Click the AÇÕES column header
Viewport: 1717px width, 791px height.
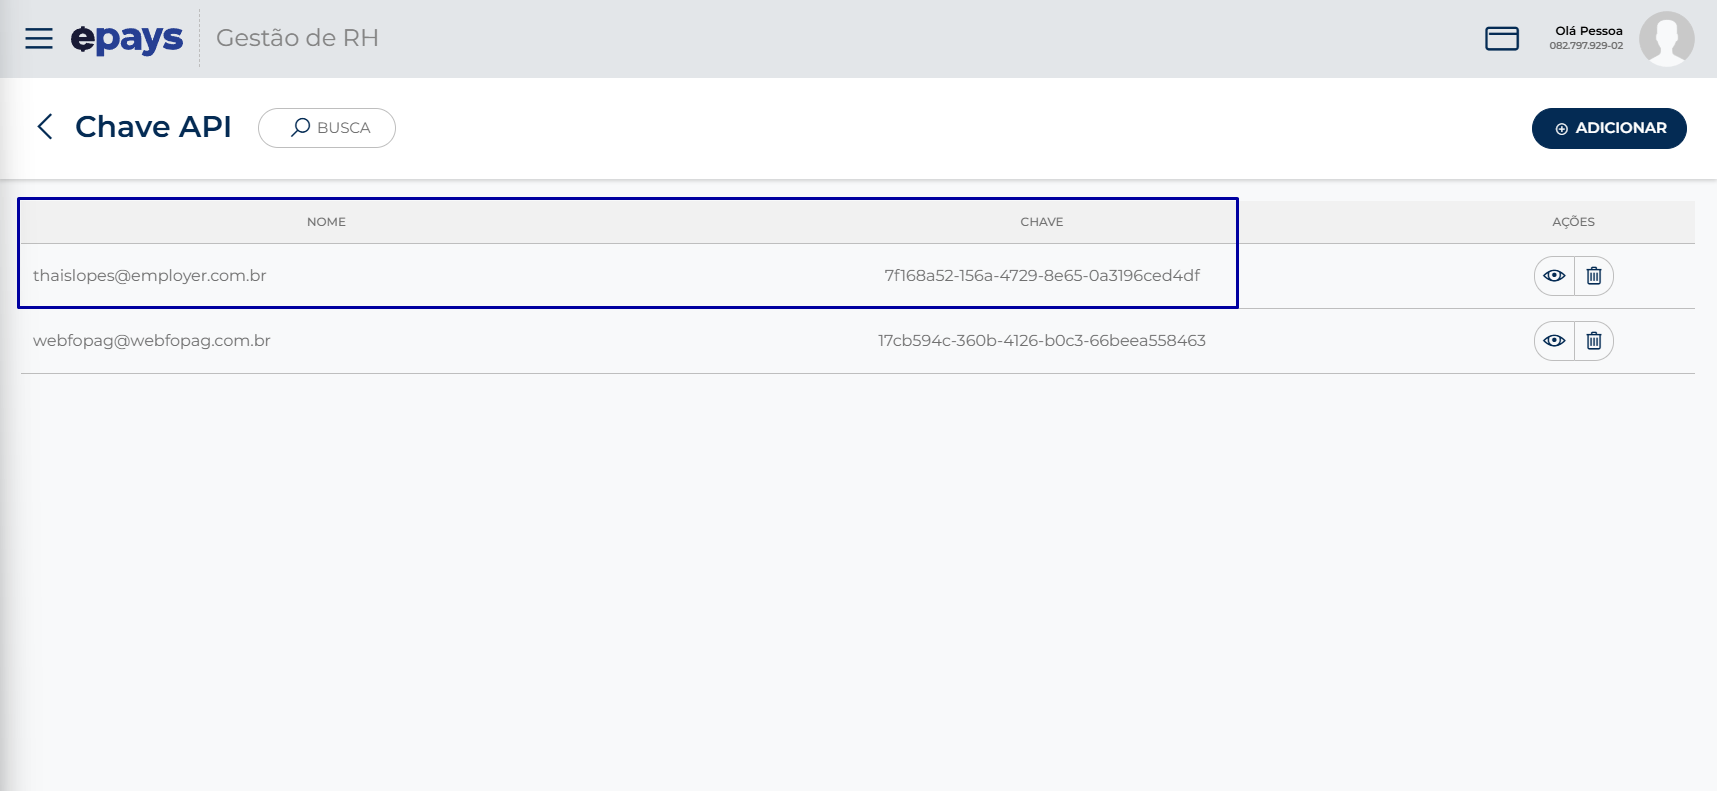pos(1573,222)
